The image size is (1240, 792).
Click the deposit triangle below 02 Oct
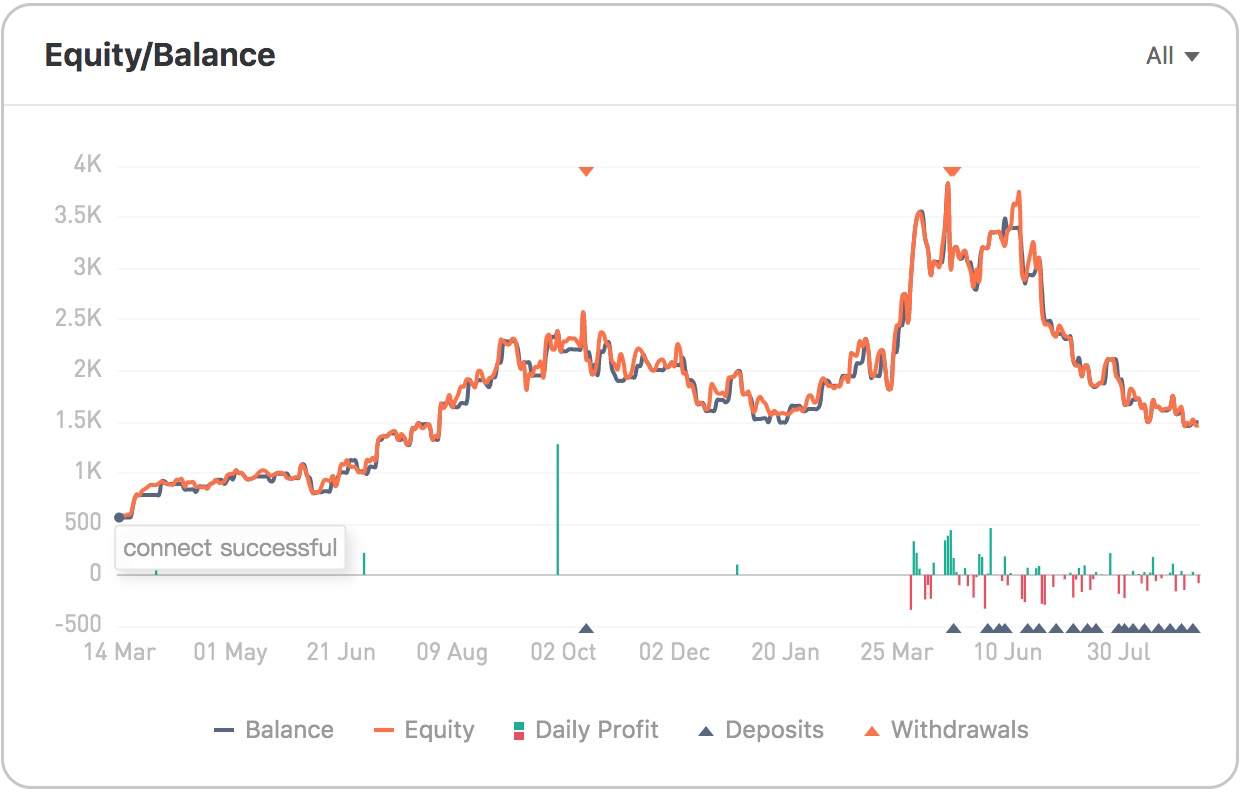click(x=586, y=628)
